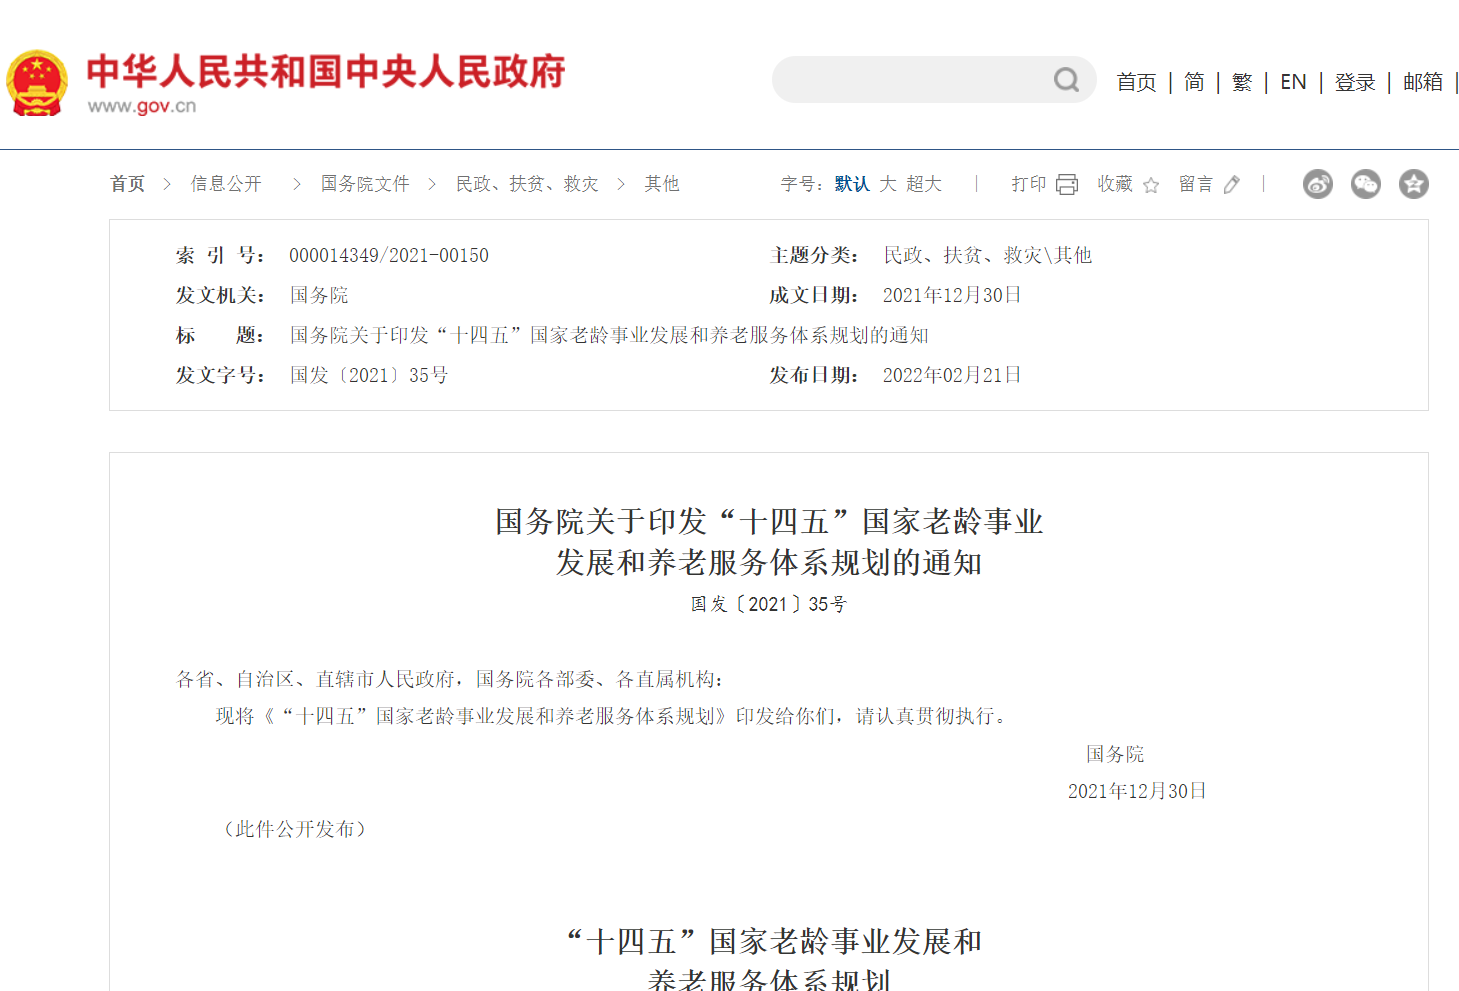Open 首页 in the top navigation
The image size is (1459, 991).
(x=1136, y=82)
